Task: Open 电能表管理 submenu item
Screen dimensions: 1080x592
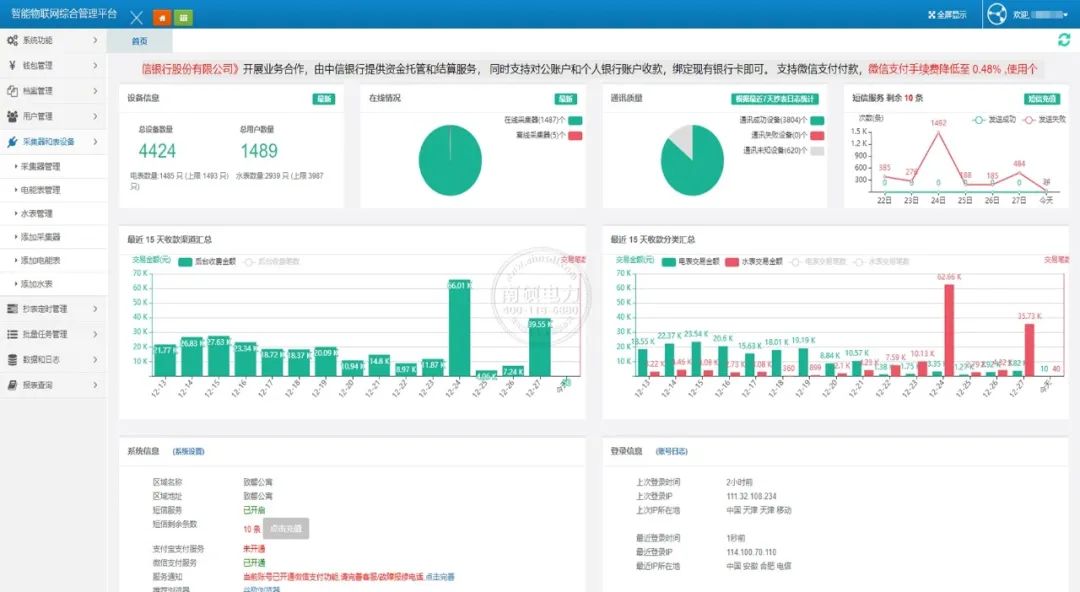Action: click(x=41, y=190)
